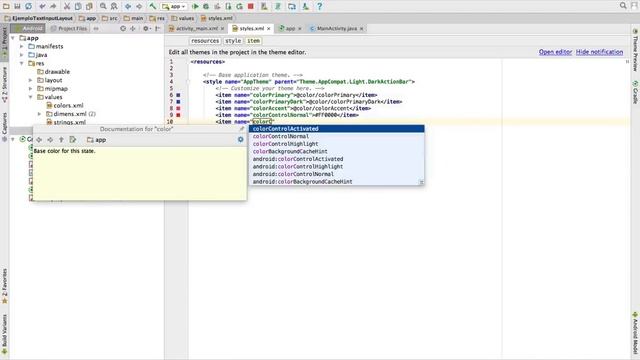Click the red color swatch on line 8
The image size is (640, 360).
pos(178,108)
